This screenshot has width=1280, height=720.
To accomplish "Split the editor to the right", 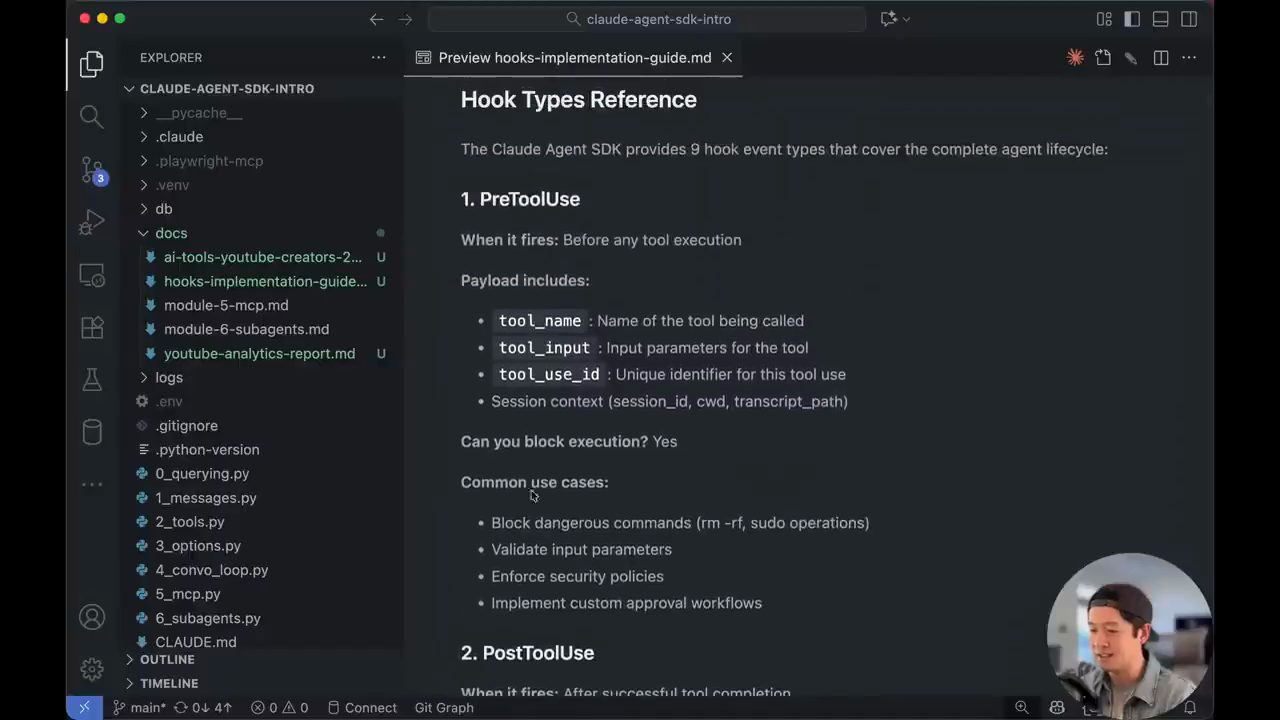I will (1161, 58).
